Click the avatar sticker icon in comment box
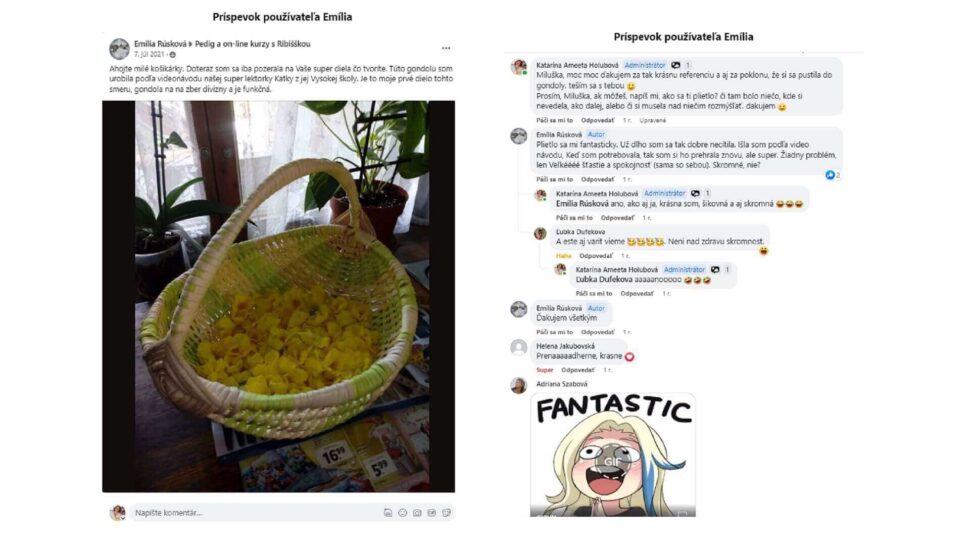The image size is (970, 546). (388, 513)
